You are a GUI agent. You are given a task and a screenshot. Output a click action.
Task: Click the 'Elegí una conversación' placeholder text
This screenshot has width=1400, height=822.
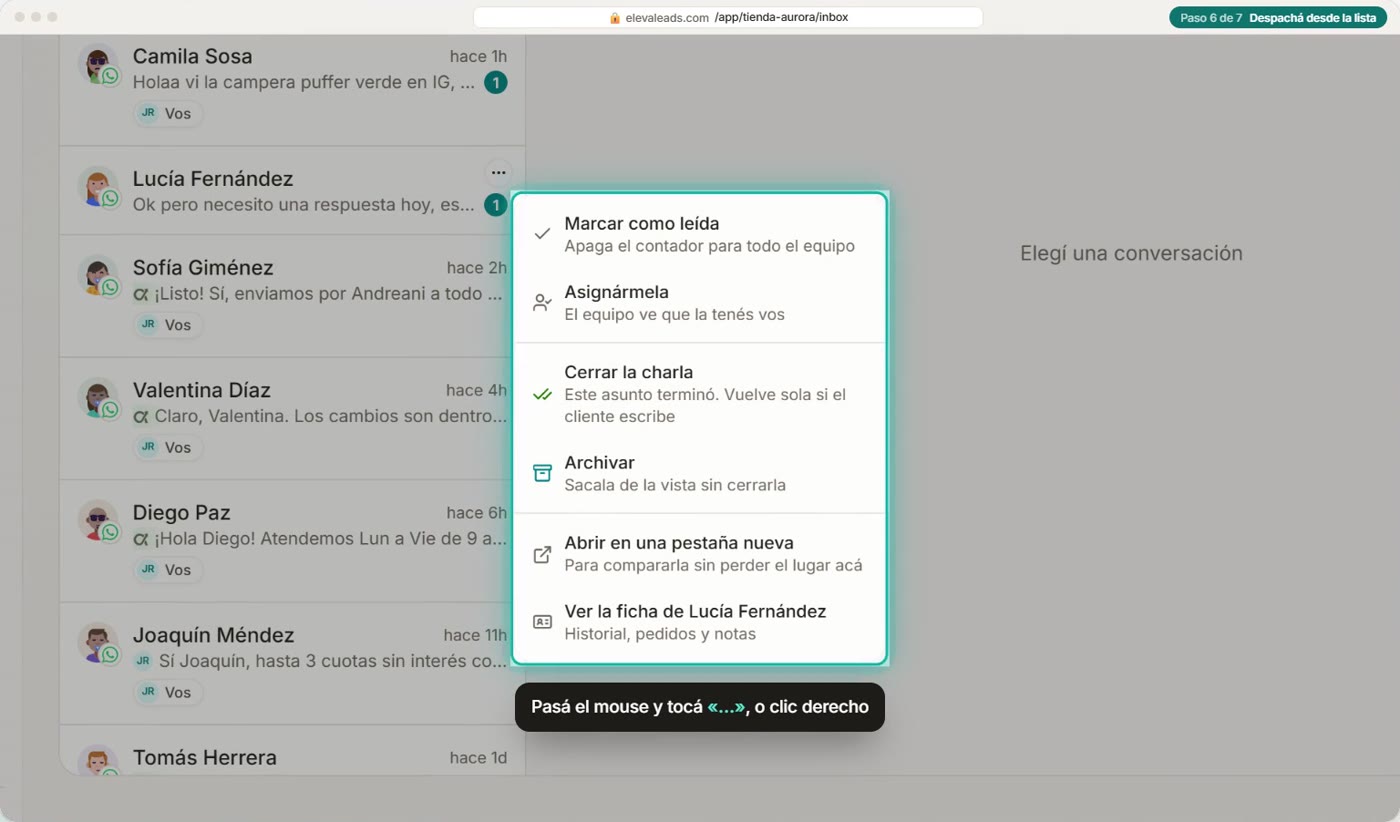(x=1131, y=254)
